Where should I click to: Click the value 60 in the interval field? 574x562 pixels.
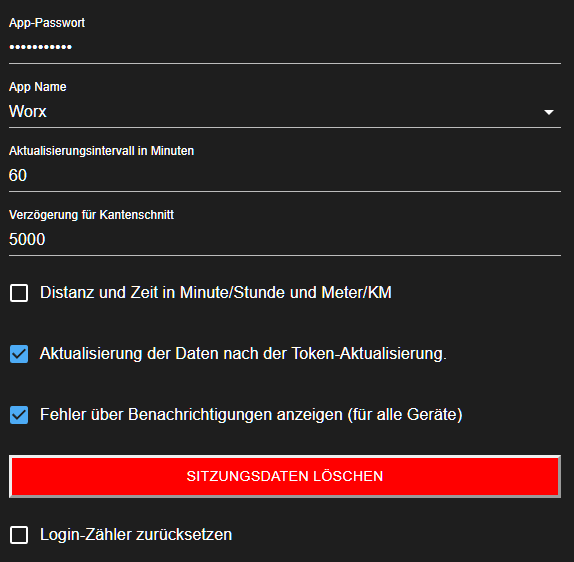(x=18, y=175)
